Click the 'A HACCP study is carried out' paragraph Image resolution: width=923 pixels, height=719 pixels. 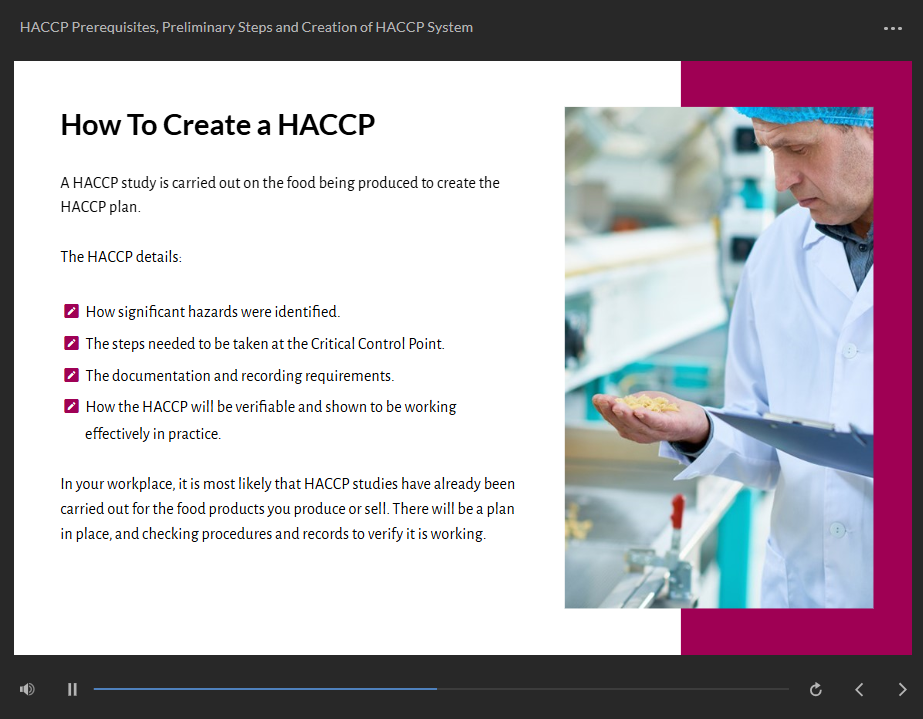(280, 195)
